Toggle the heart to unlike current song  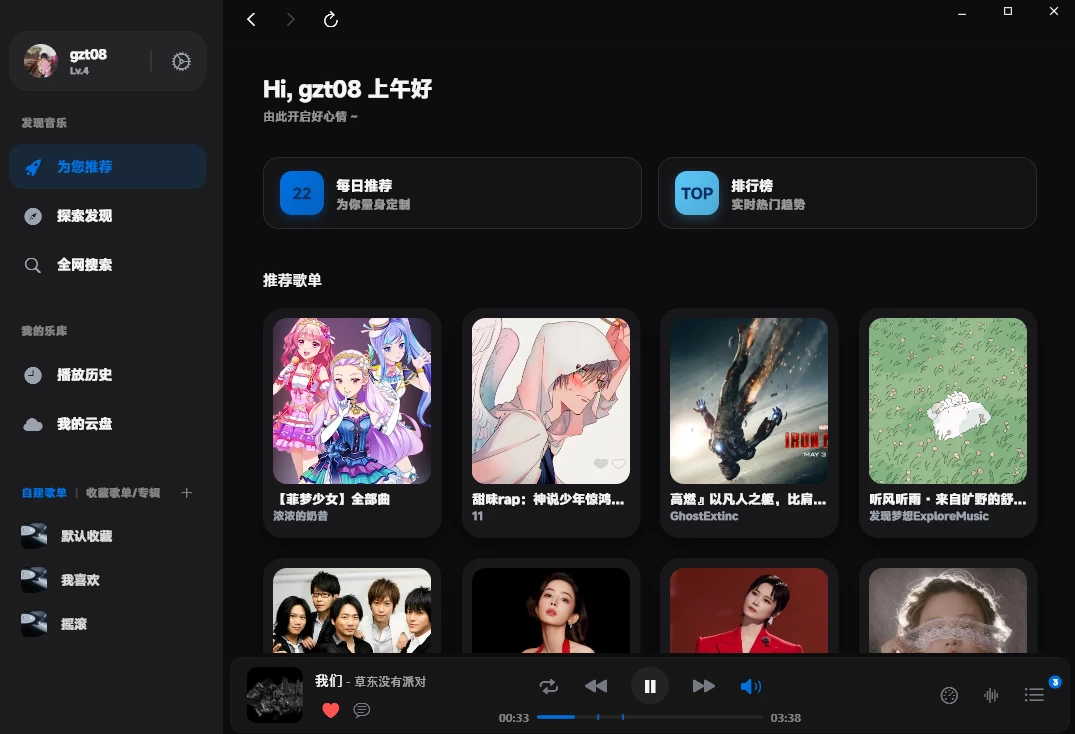click(331, 710)
